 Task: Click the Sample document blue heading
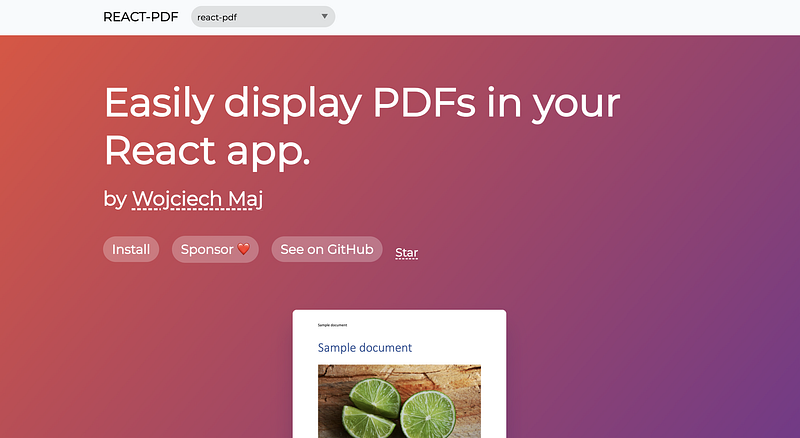[365, 348]
